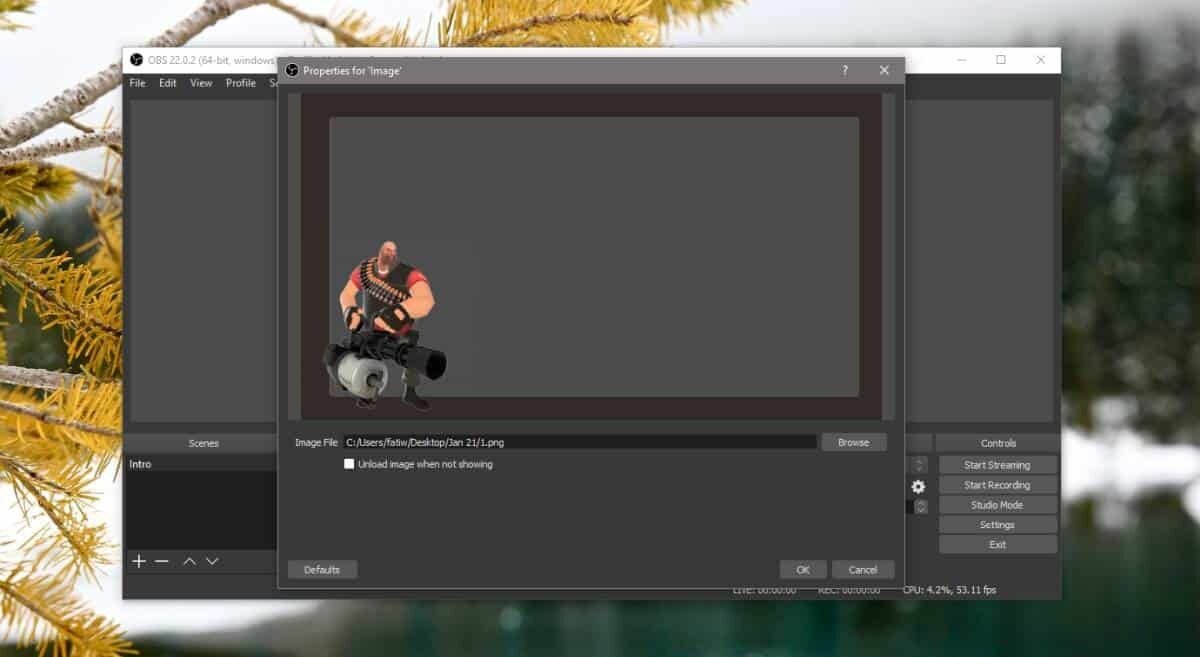Add a new scene with the plus icon
Viewport: 1200px width, 657px height.
click(x=138, y=561)
